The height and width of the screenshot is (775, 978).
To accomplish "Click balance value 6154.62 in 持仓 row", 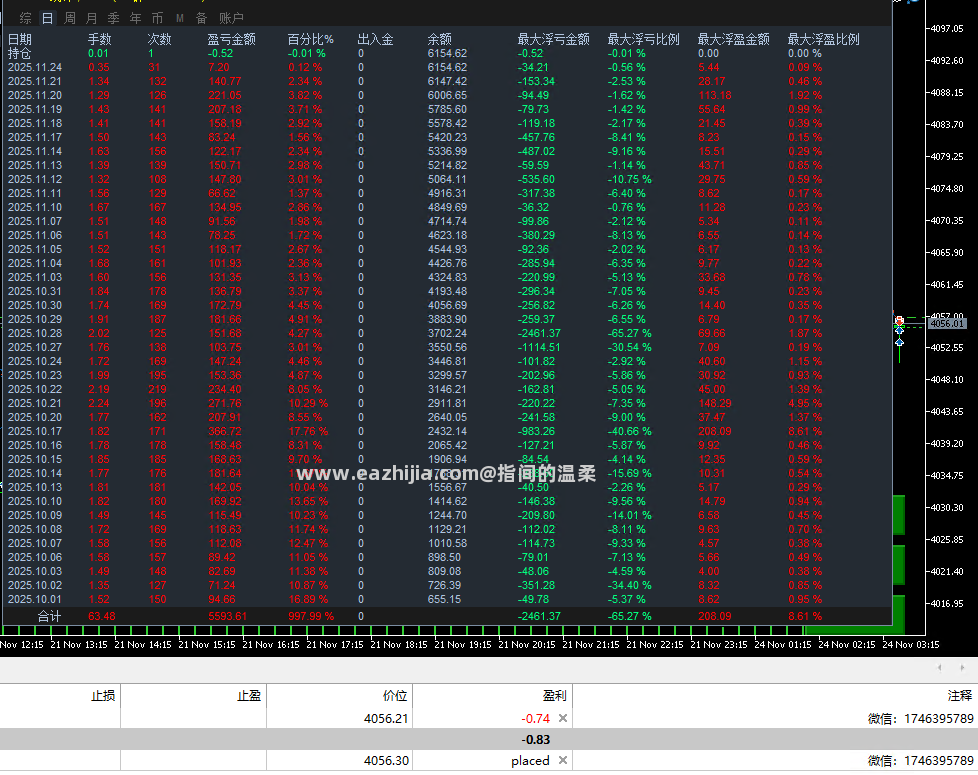I will point(447,54).
